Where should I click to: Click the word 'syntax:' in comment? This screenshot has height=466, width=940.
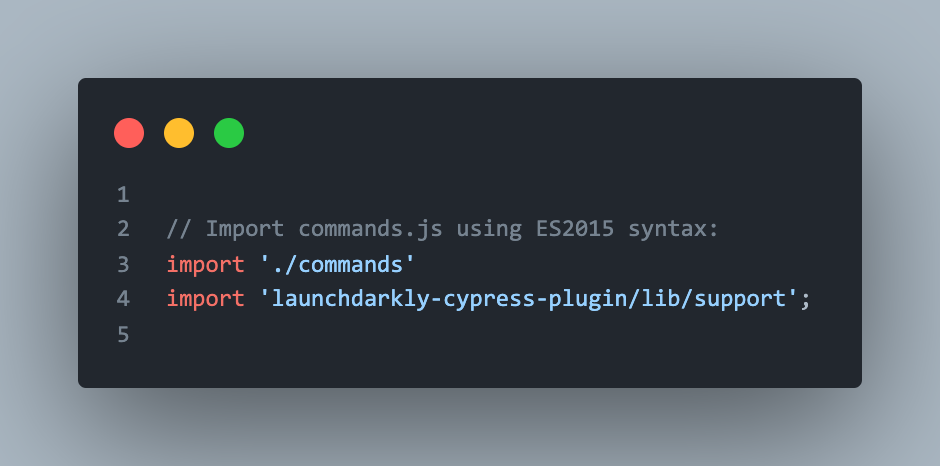tap(673, 229)
